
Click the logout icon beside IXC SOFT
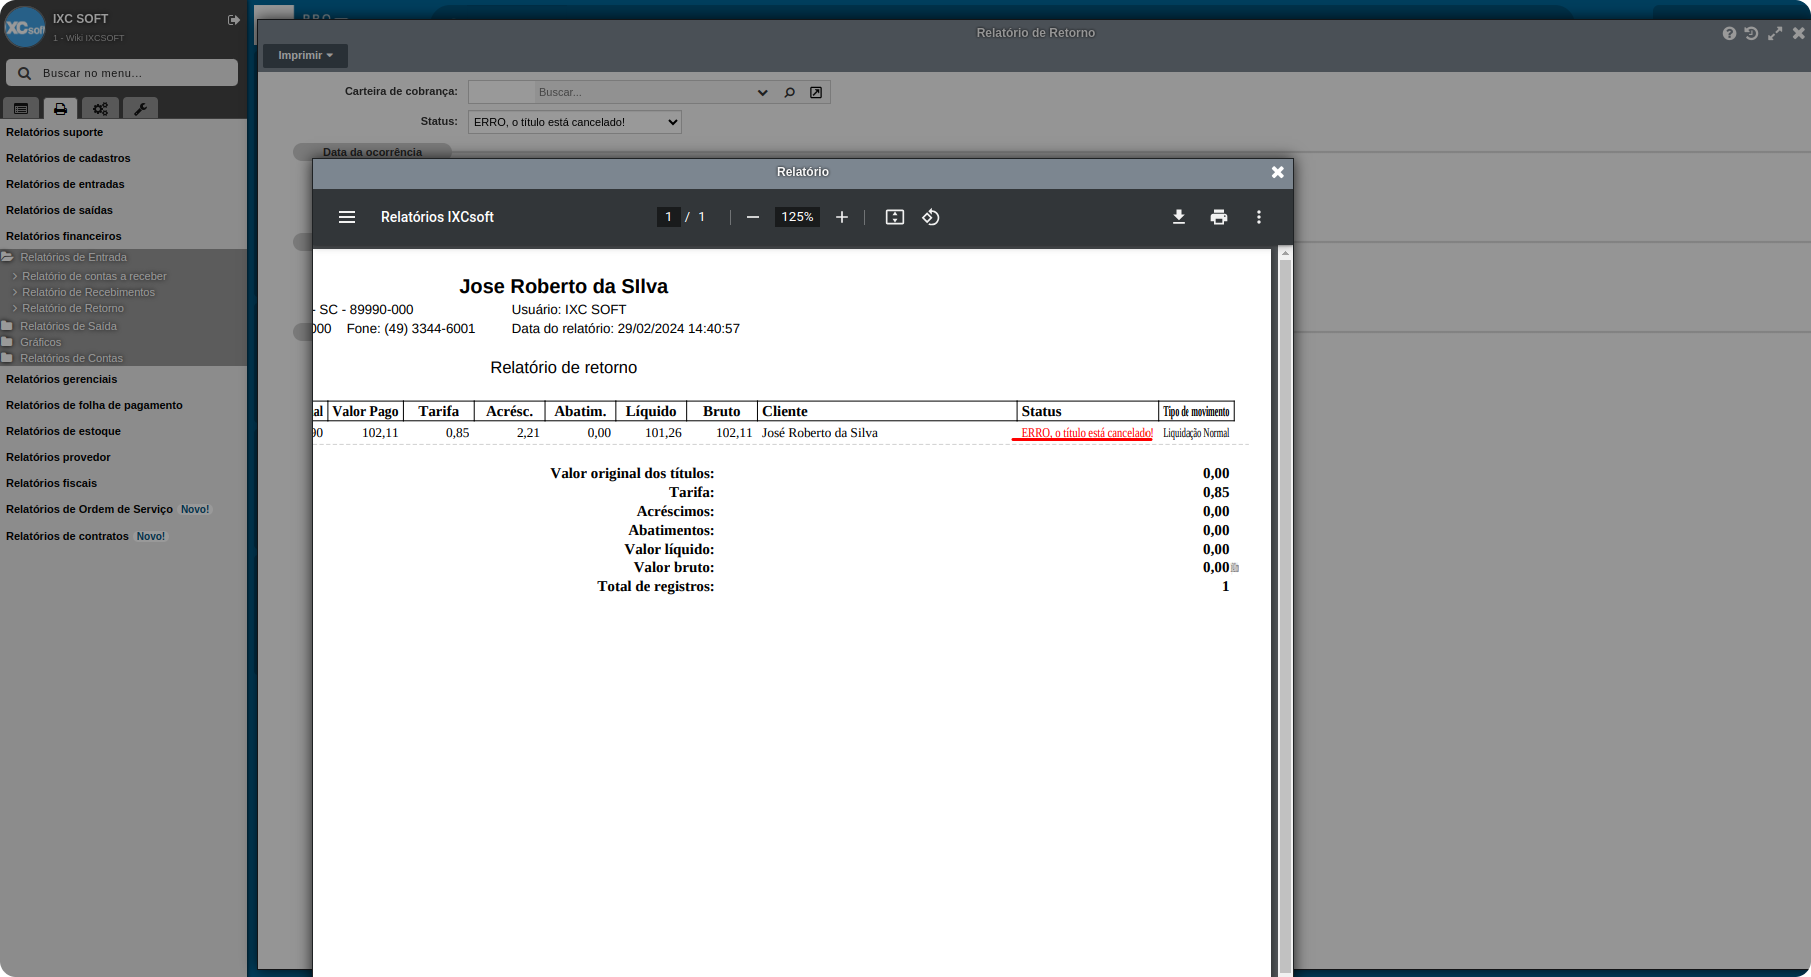point(234,20)
